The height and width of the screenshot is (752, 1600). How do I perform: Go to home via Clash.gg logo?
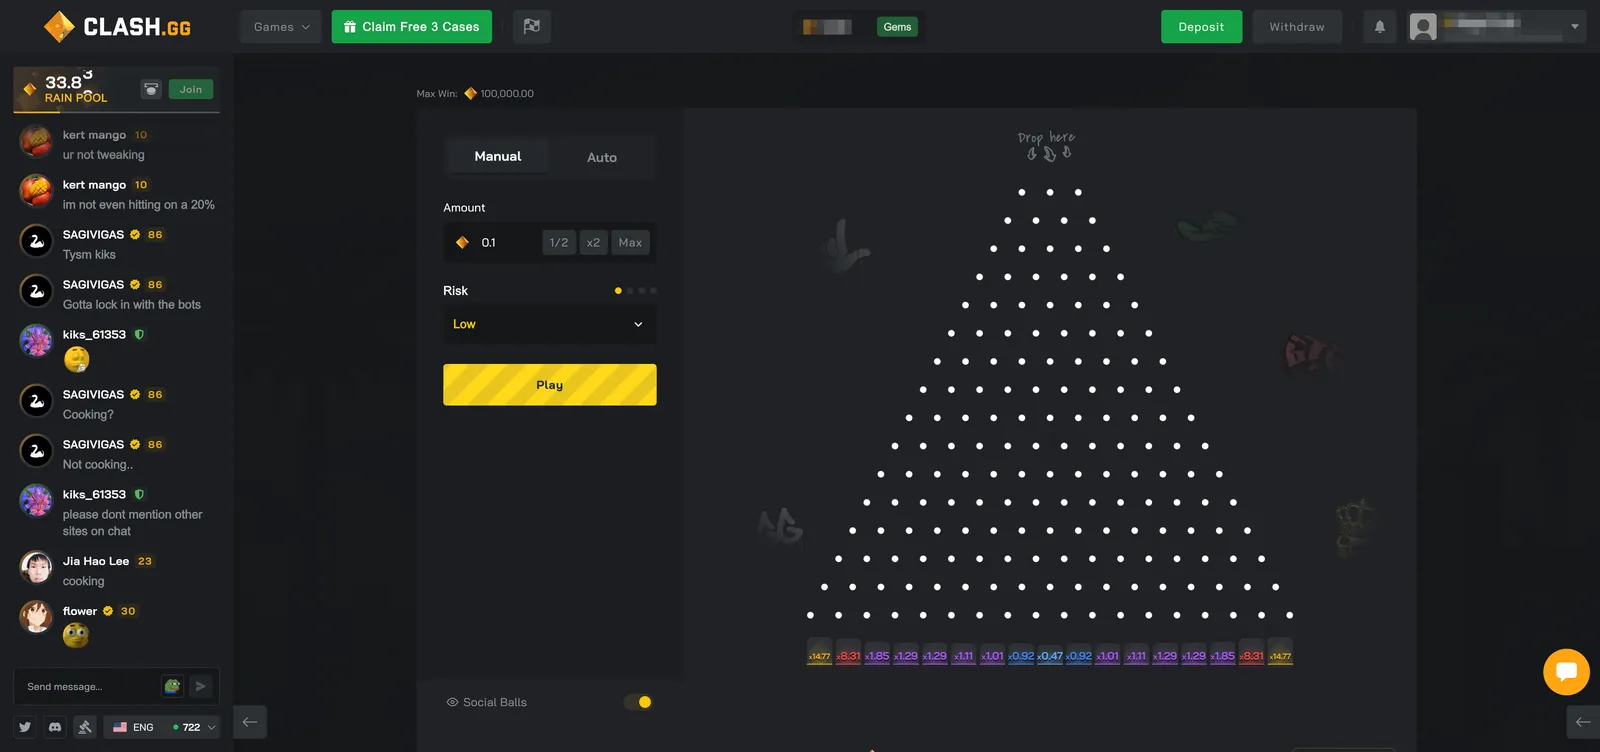(x=118, y=27)
